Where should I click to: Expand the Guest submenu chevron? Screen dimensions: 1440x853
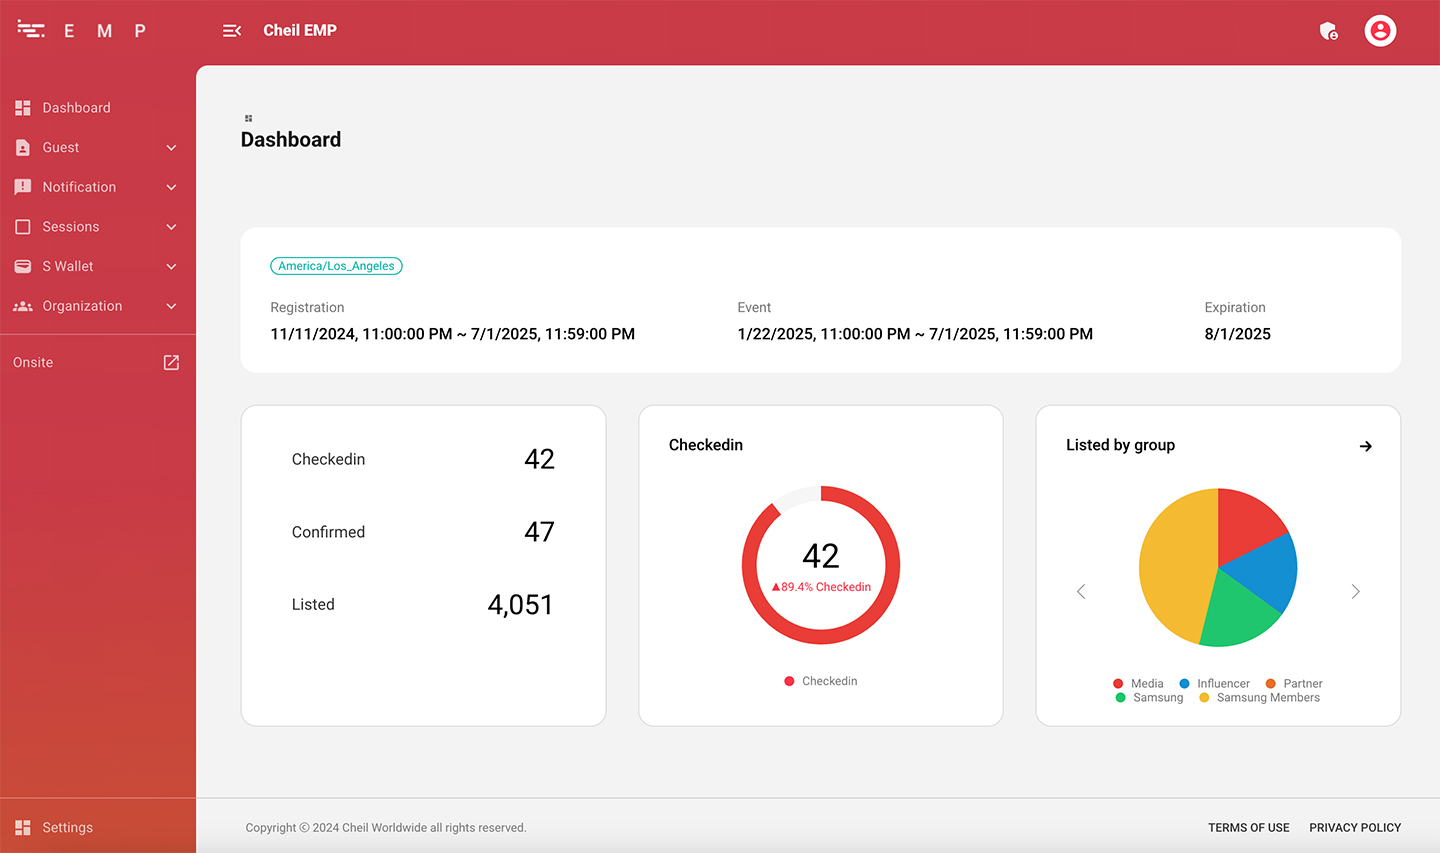(x=171, y=148)
